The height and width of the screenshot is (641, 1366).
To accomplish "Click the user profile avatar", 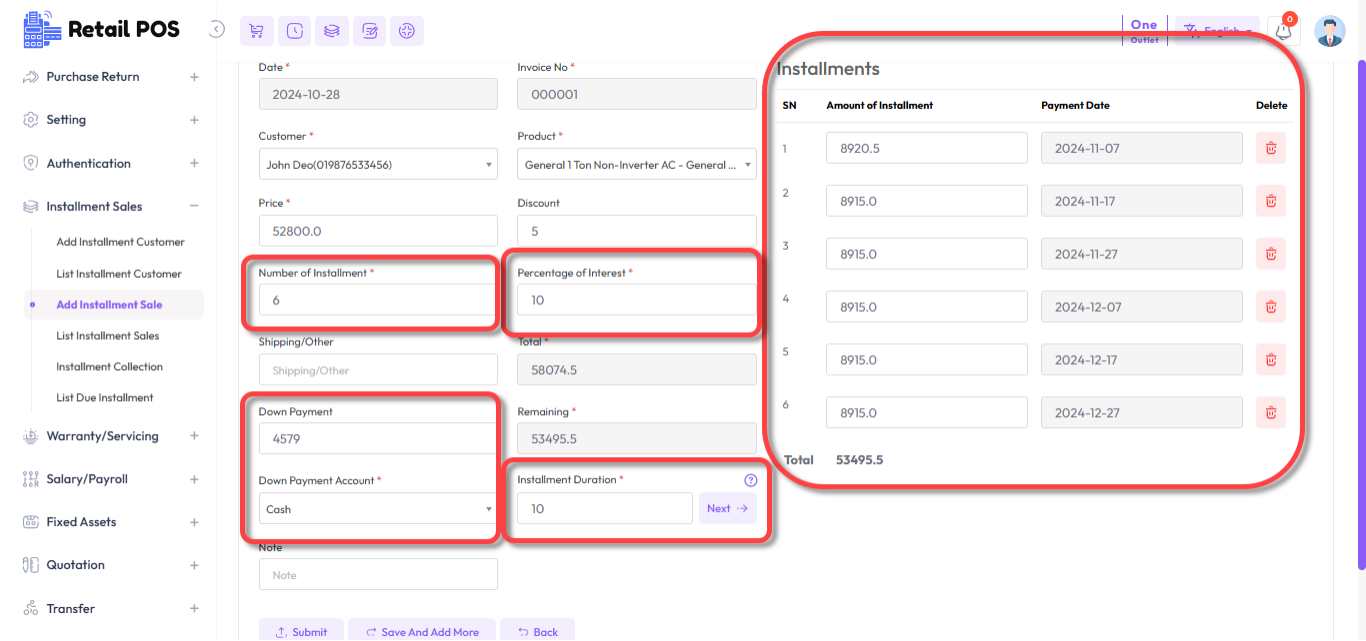I will coord(1329,31).
